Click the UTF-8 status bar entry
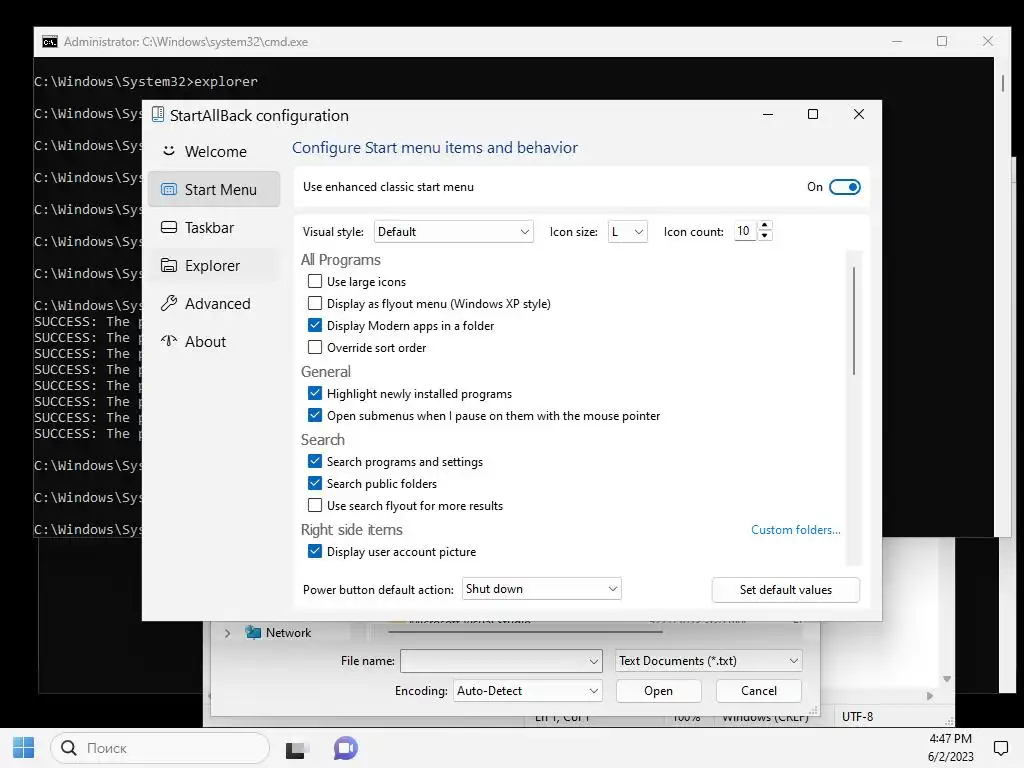The width and height of the screenshot is (1024, 768). (x=857, y=716)
